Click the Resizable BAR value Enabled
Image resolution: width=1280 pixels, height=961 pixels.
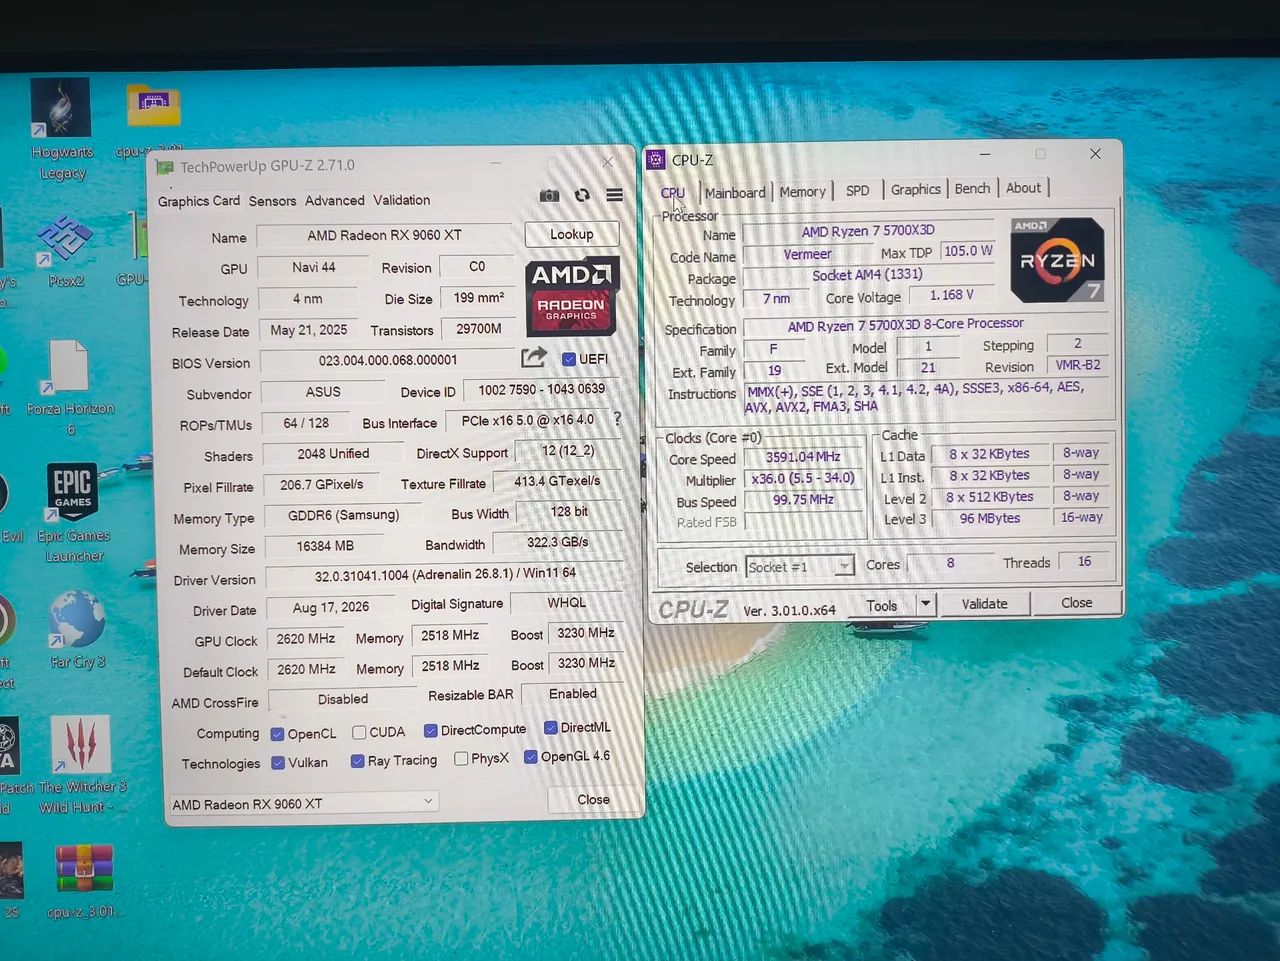coord(573,694)
